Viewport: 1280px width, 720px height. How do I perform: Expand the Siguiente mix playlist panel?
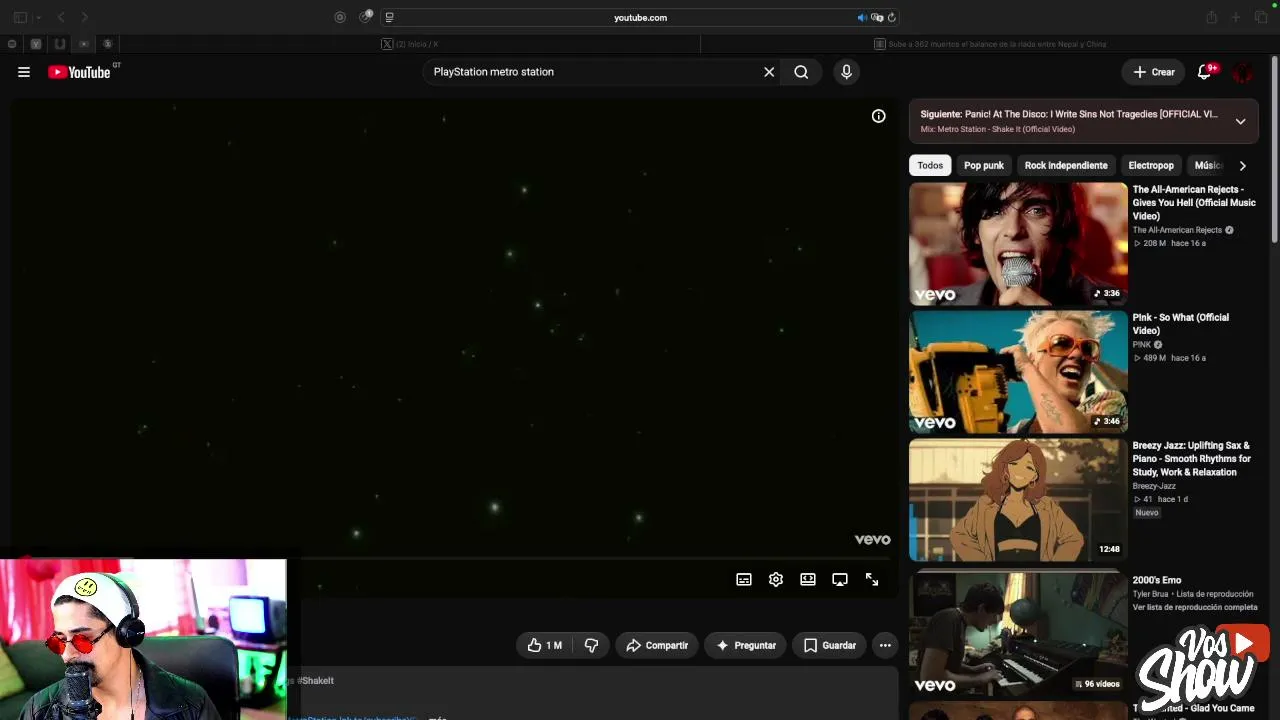coord(1240,121)
